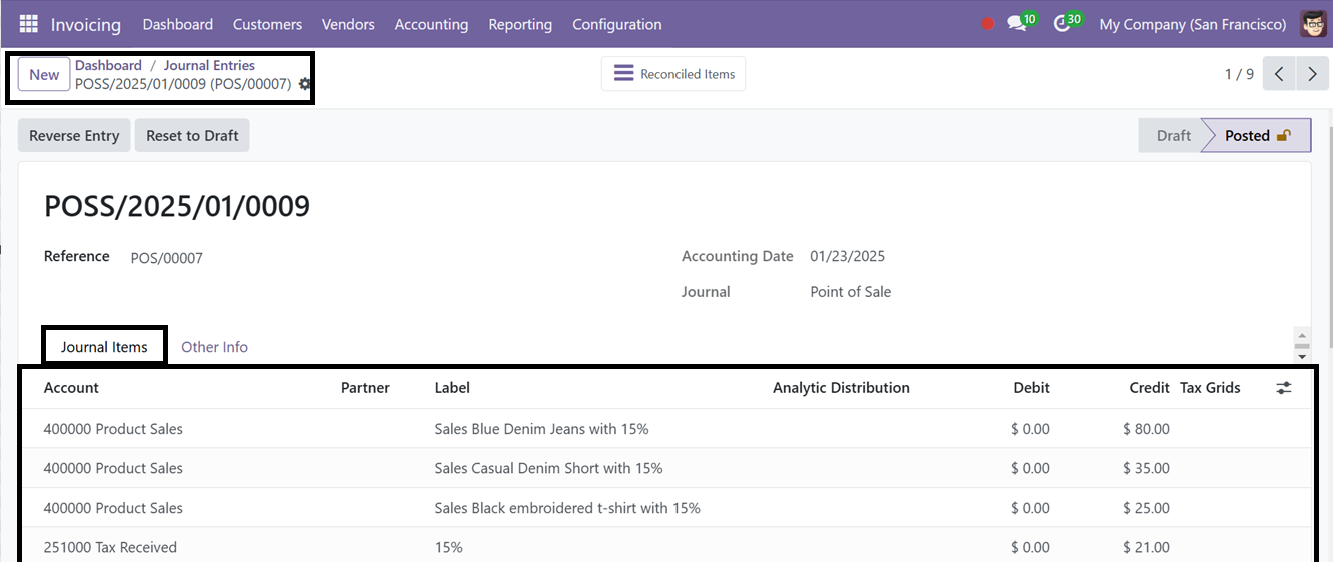1333x562 pixels.
Task: Open the apps grid menu icon
Action: tap(28, 24)
